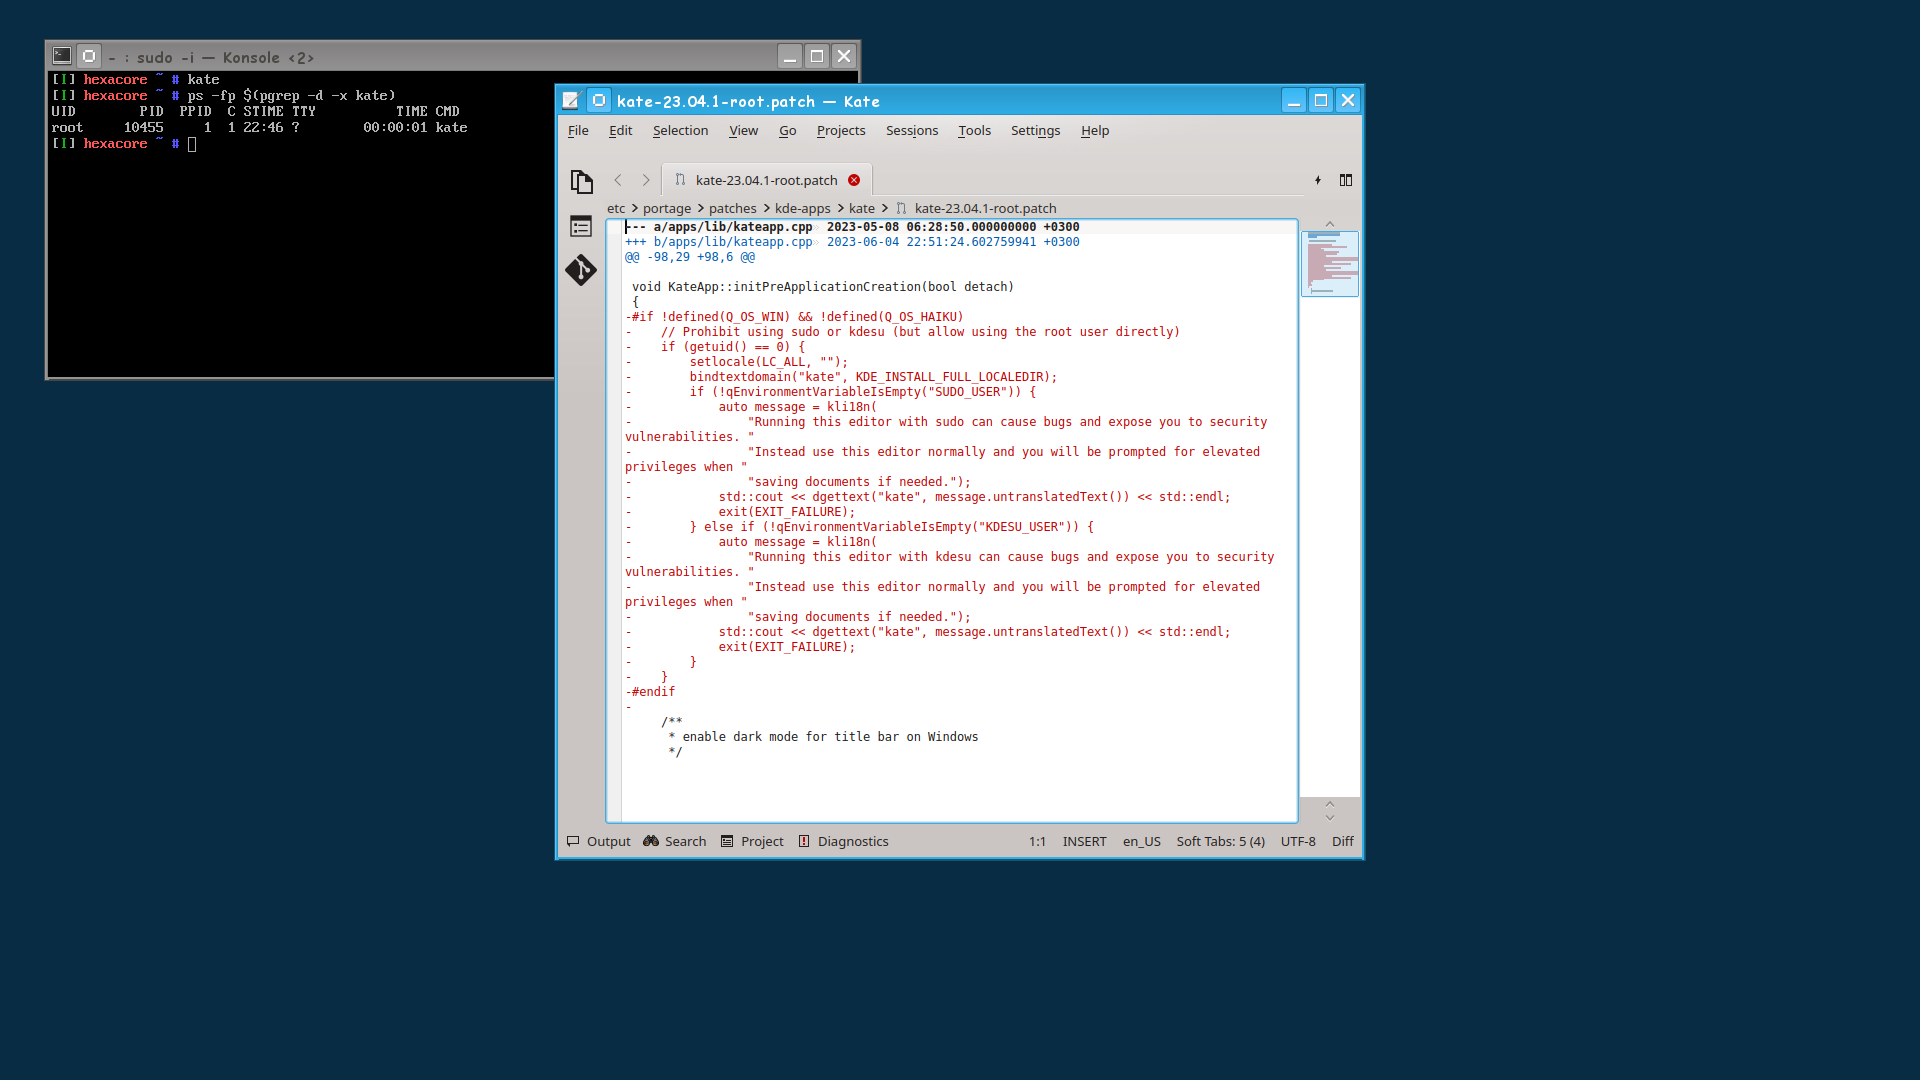The width and height of the screenshot is (1920, 1080).
Task: Minimize the Kate window
Action: (1294, 100)
